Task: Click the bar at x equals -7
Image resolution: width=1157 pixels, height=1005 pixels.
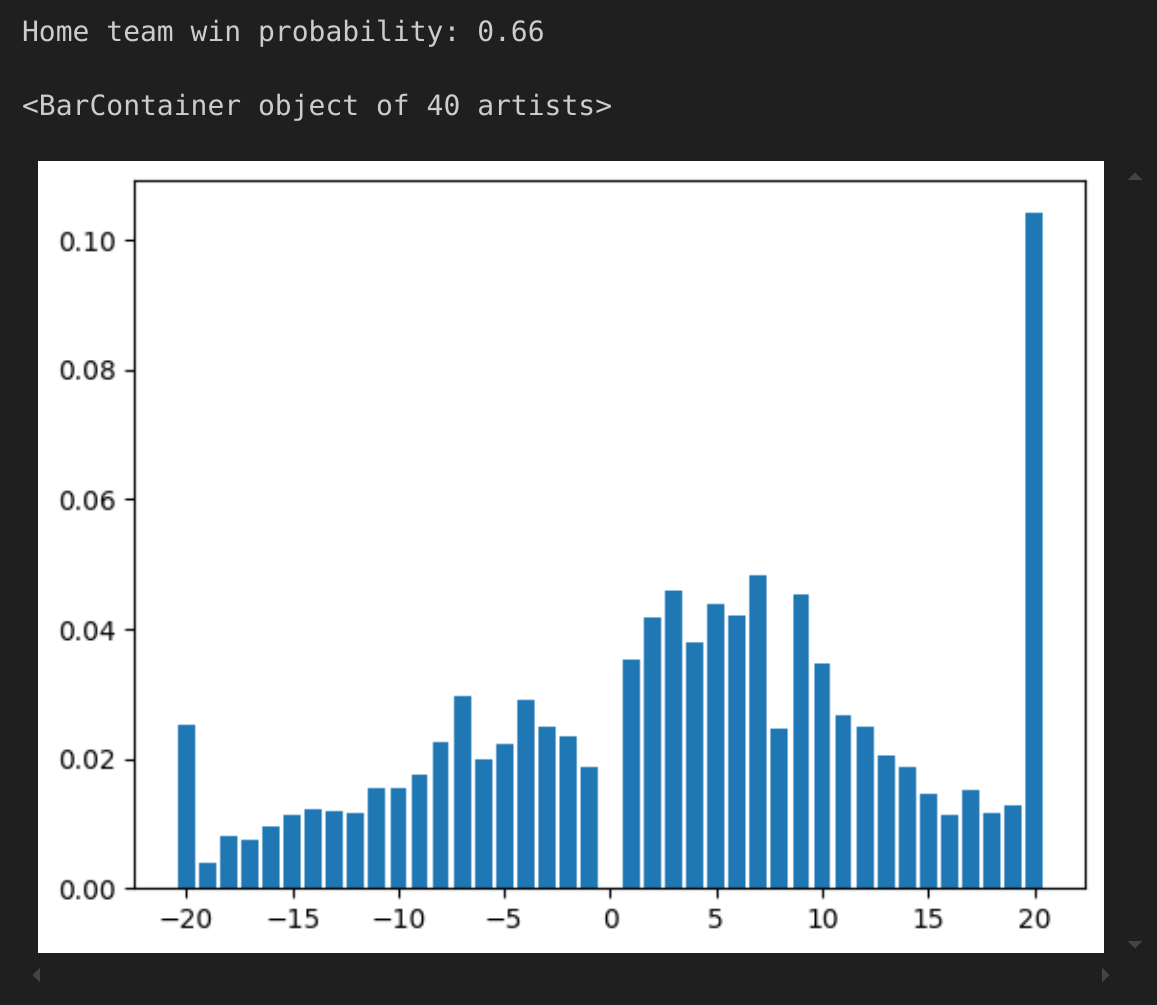Action: pos(462,792)
